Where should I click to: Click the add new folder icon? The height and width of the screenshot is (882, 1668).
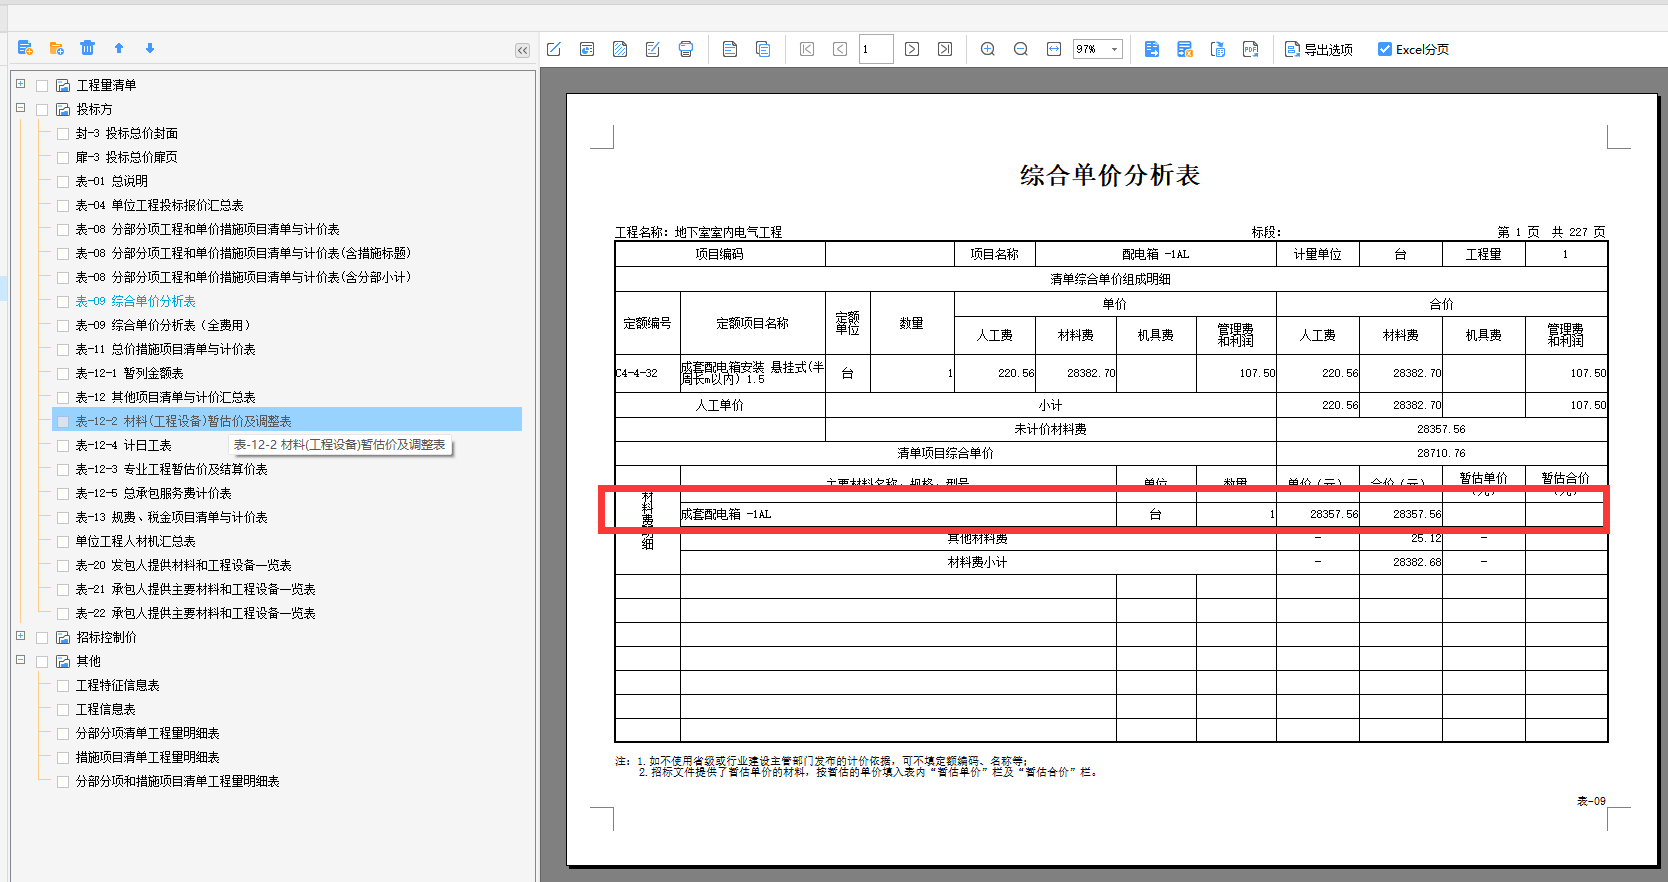[57, 48]
